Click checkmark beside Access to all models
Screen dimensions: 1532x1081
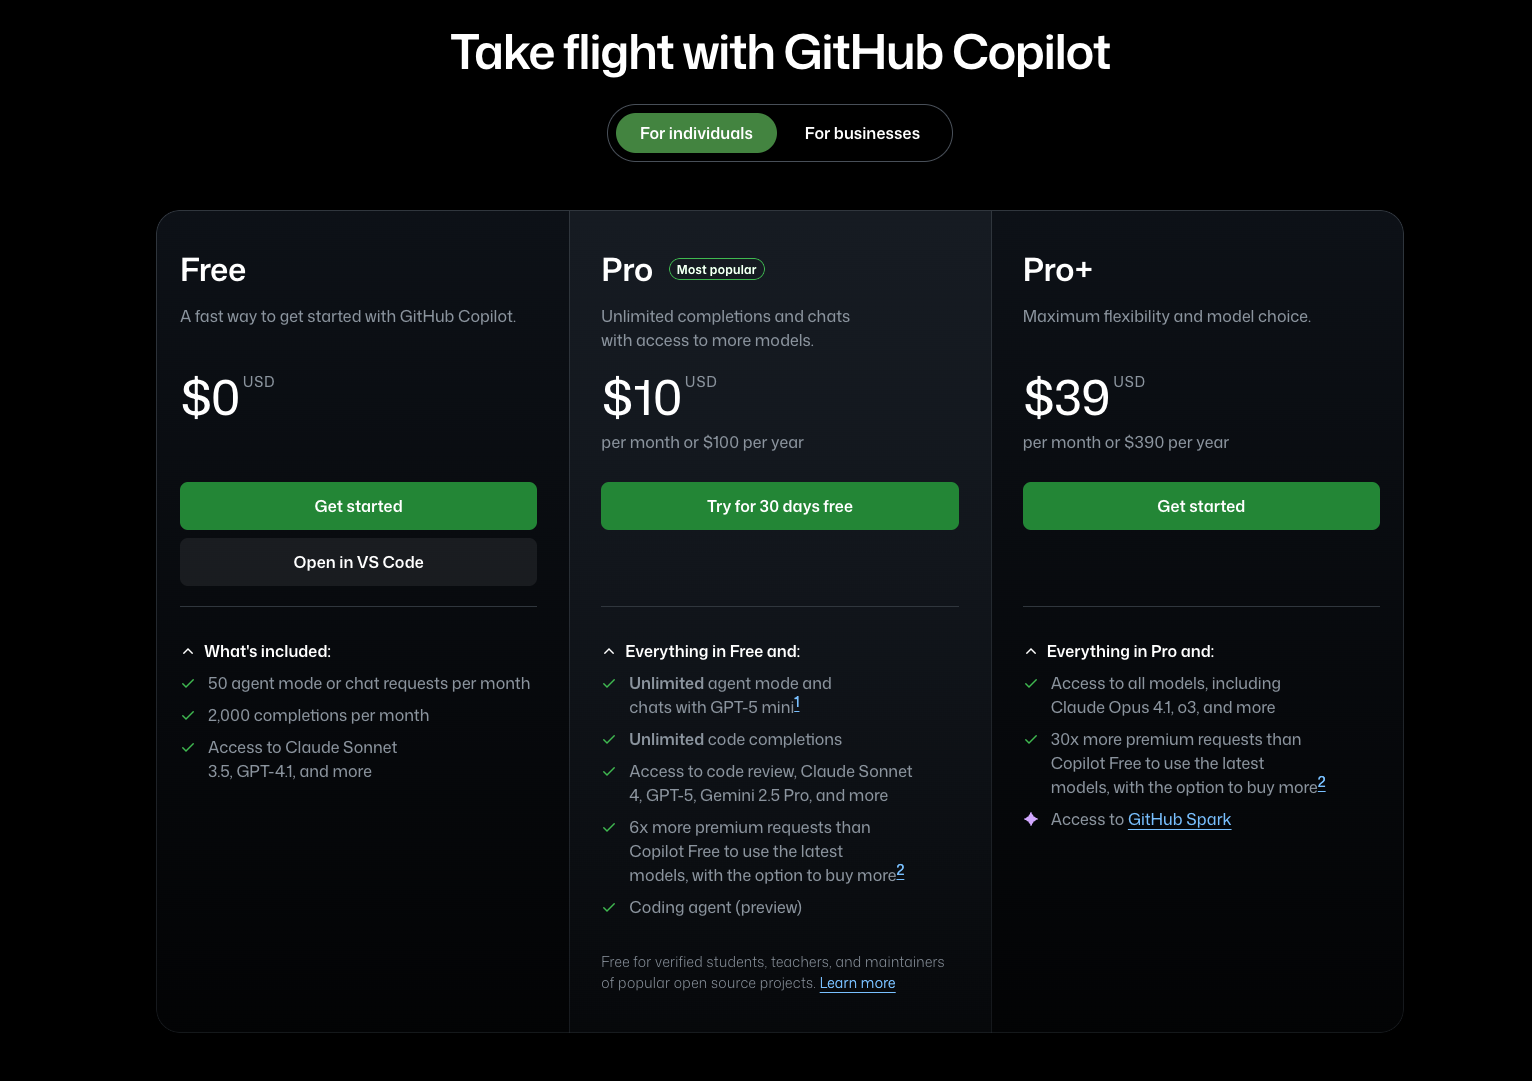pyautogui.click(x=1031, y=683)
